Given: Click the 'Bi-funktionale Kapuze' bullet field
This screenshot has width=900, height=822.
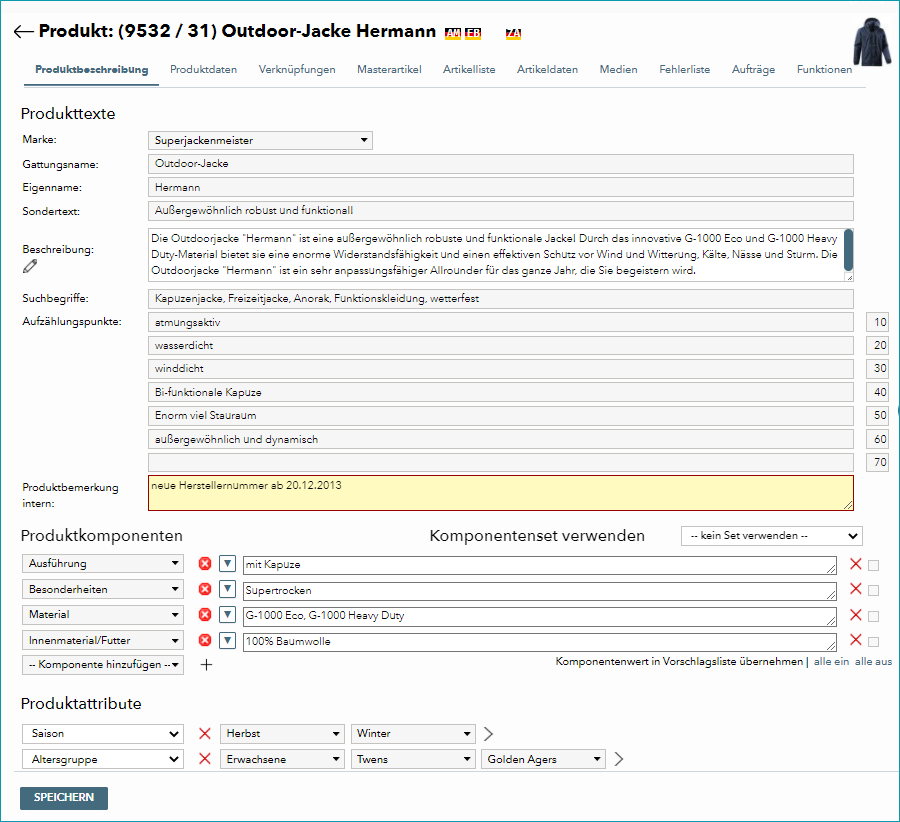Looking at the screenshot, I should coord(501,392).
